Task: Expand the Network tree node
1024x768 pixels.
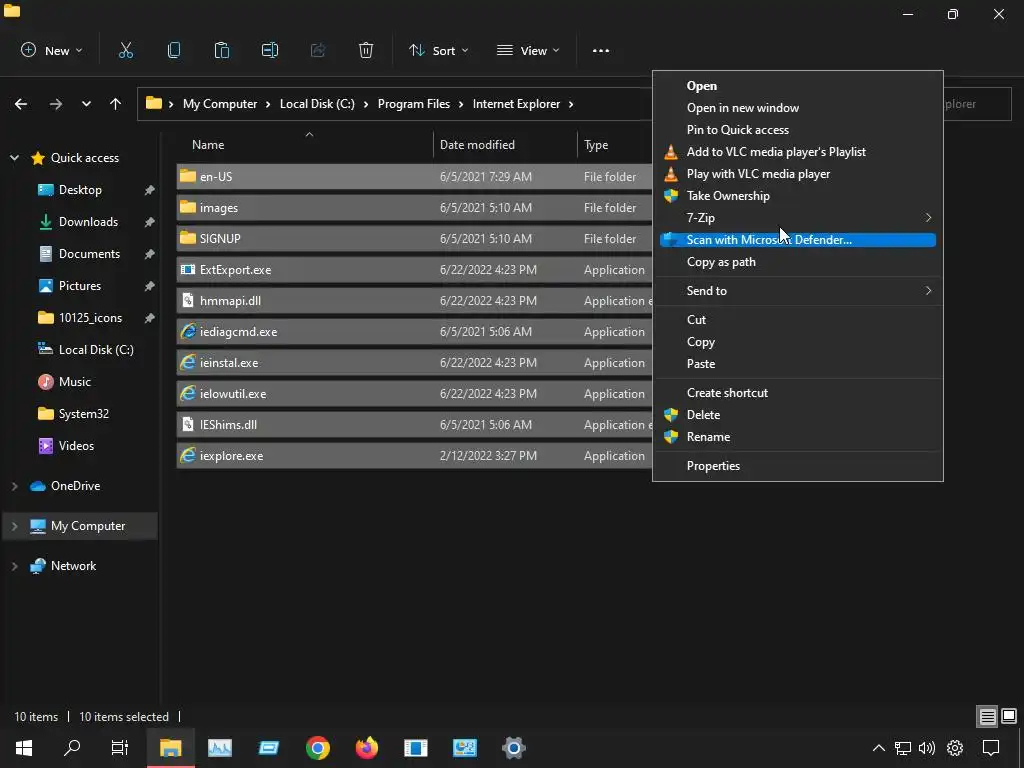Action: [x=14, y=566]
